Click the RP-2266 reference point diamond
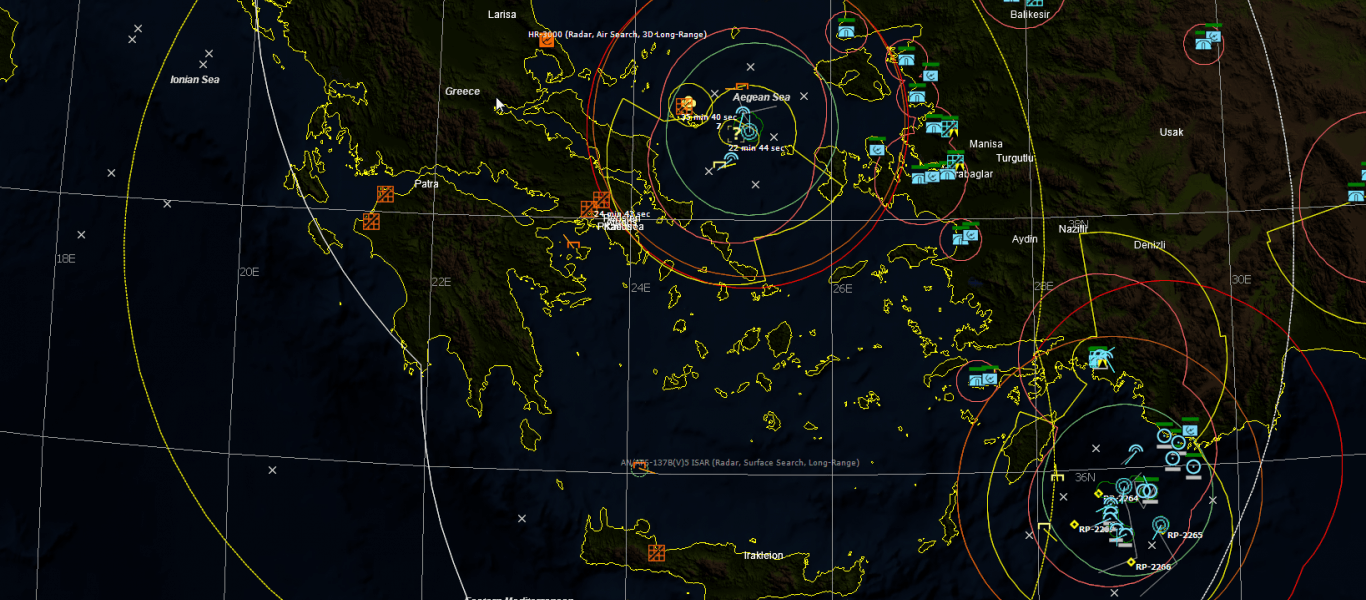 (x=1131, y=562)
